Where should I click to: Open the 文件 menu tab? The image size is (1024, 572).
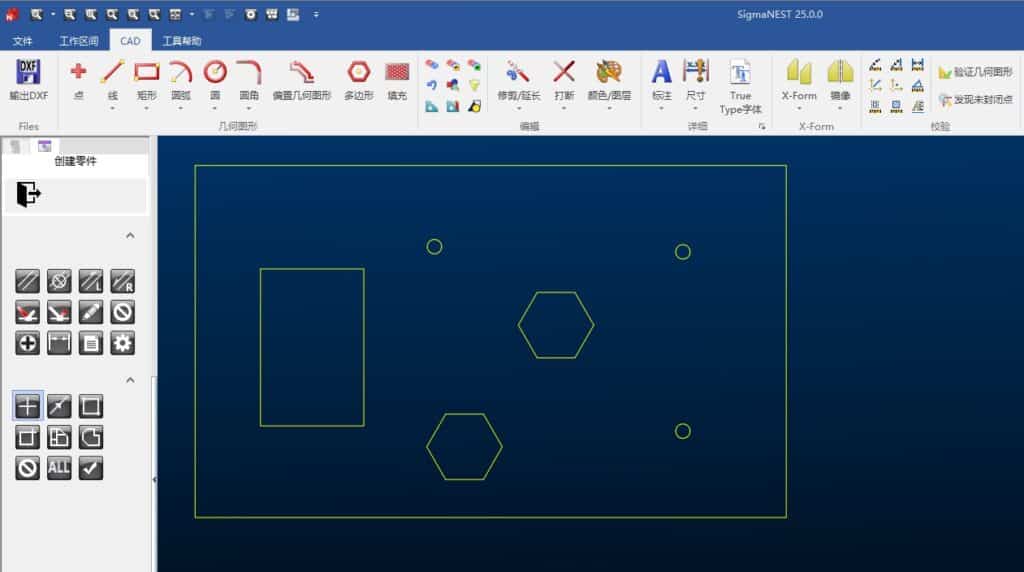point(23,41)
